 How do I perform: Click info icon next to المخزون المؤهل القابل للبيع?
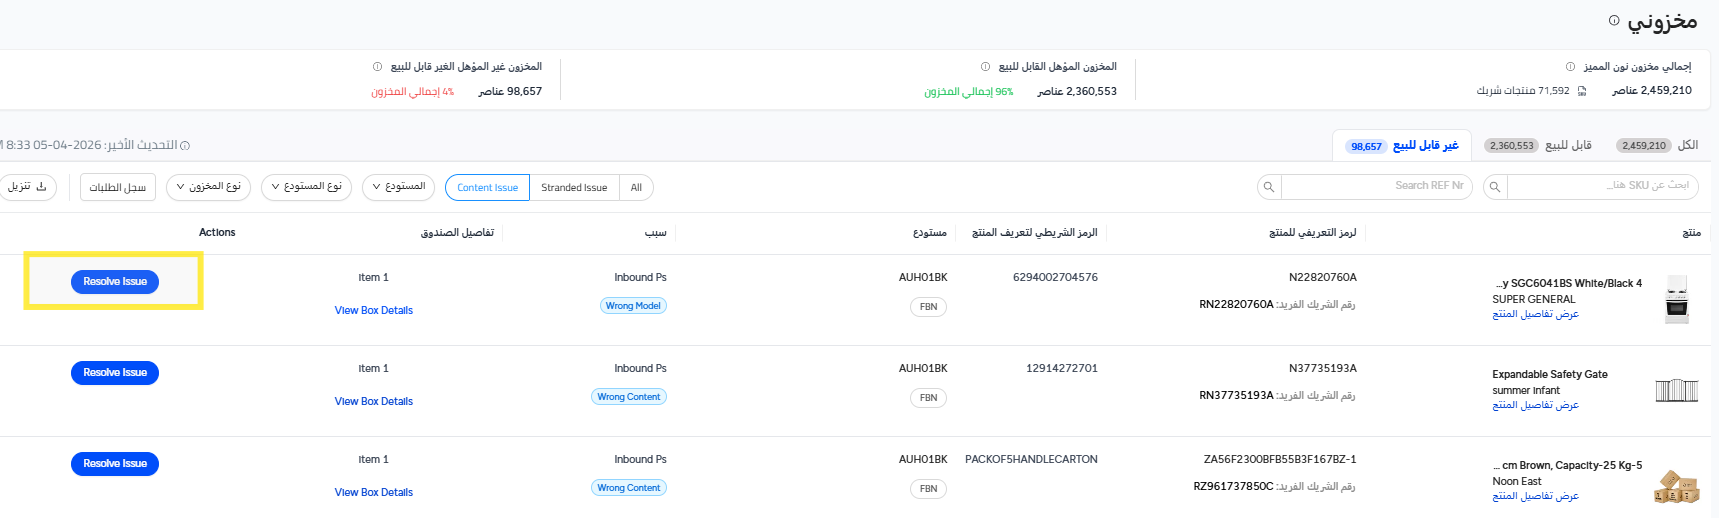[986, 67]
